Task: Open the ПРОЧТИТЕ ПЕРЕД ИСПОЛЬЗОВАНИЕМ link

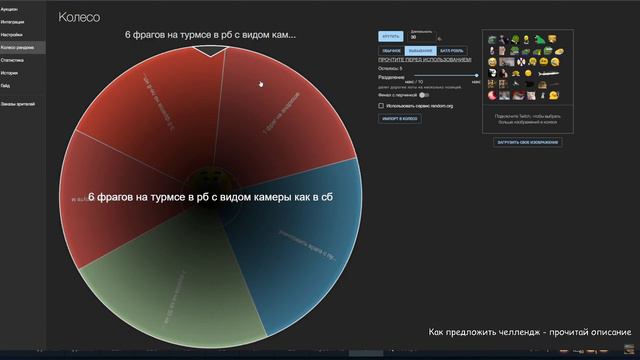Action: point(424,60)
